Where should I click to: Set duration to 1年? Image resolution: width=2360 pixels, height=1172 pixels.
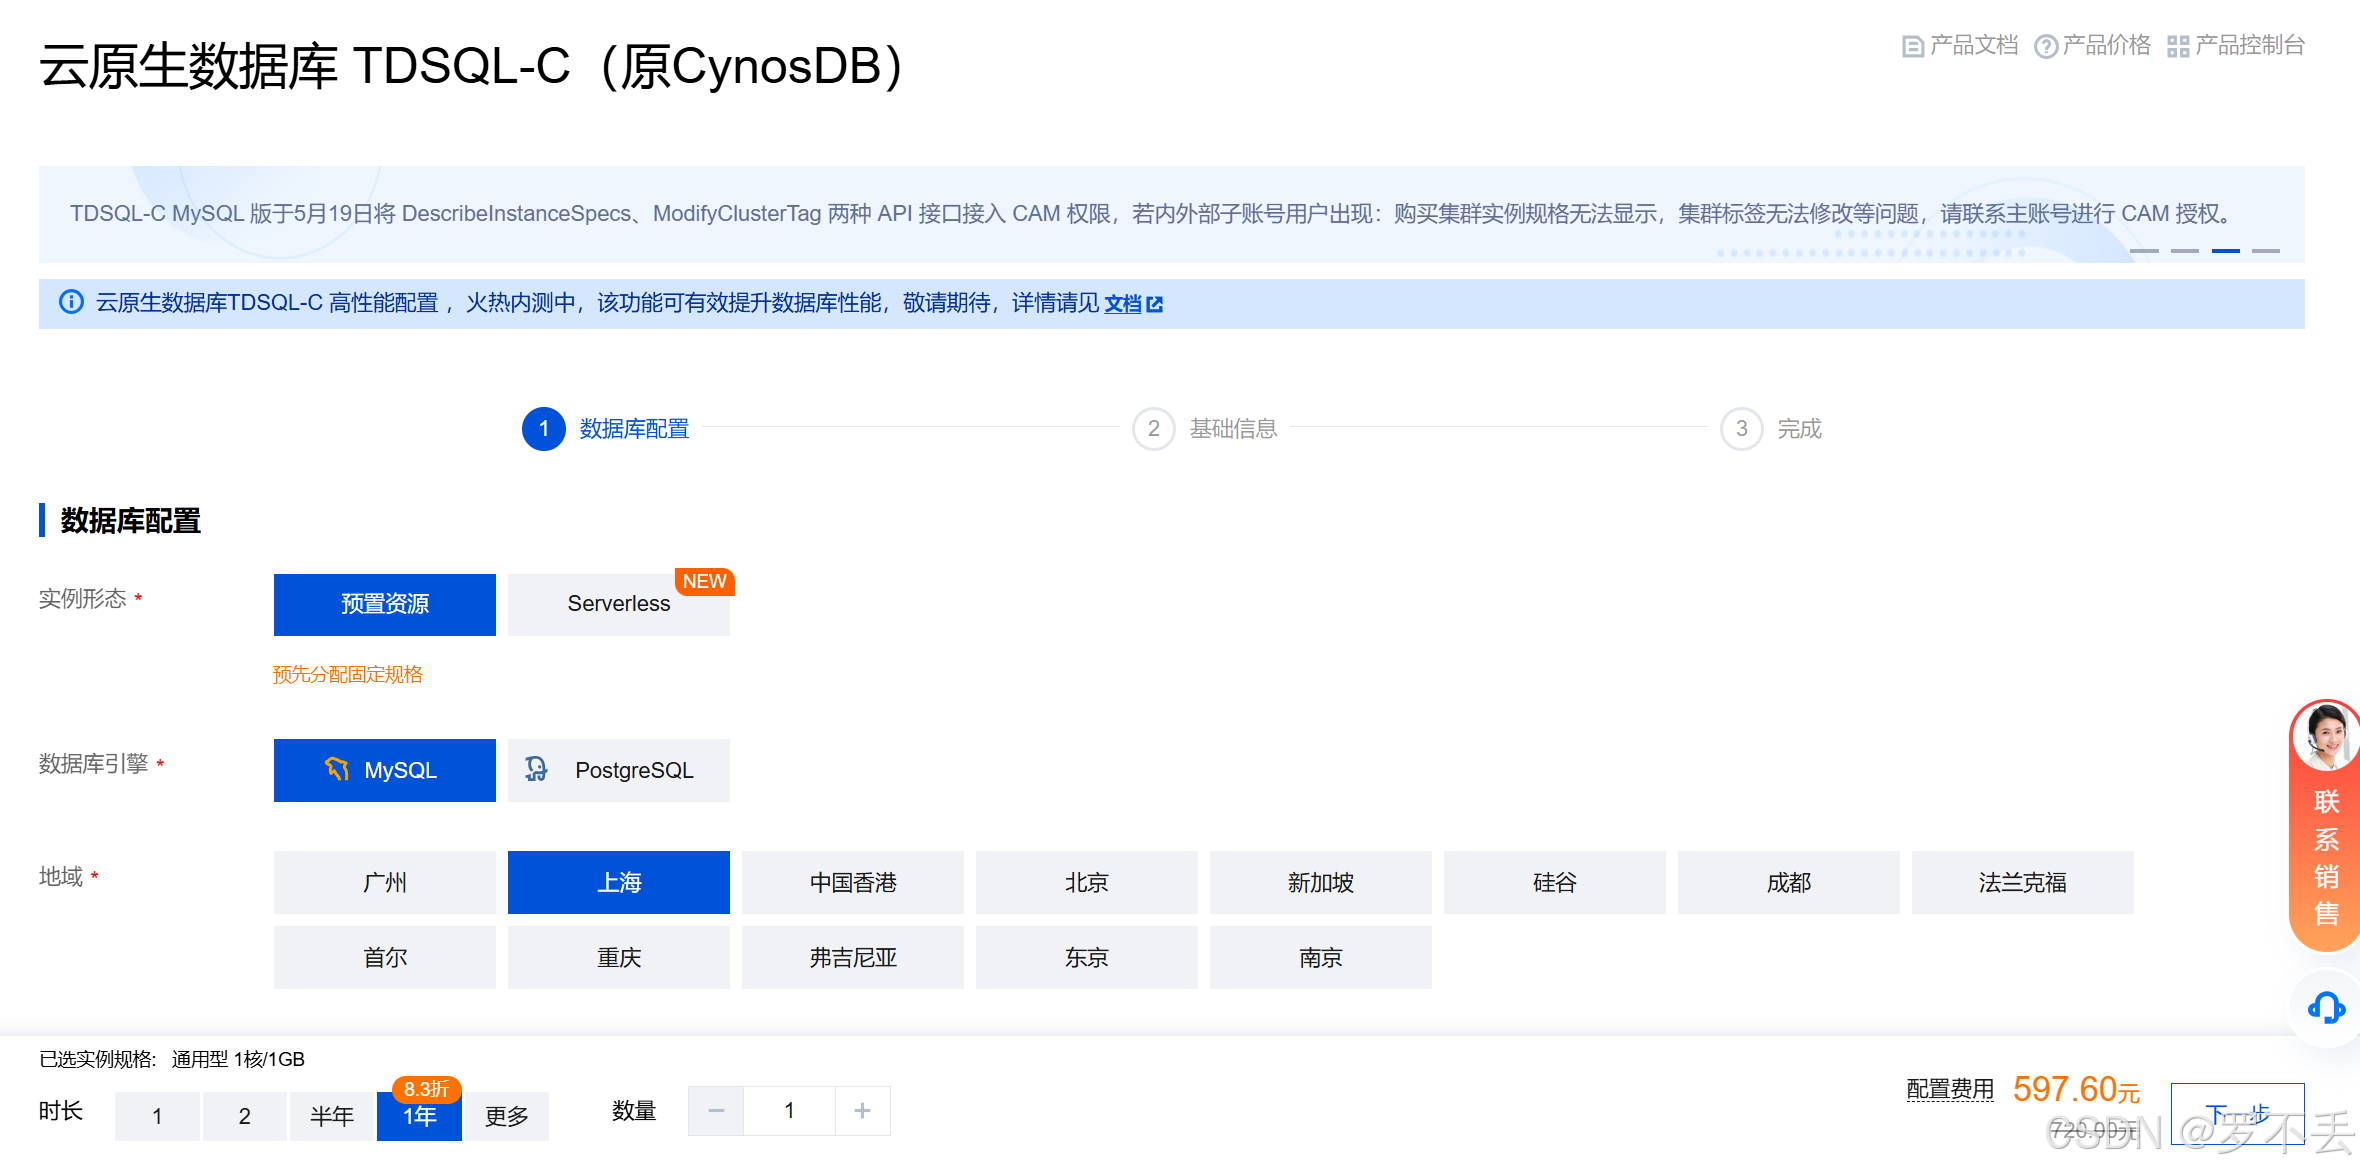[419, 1116]
